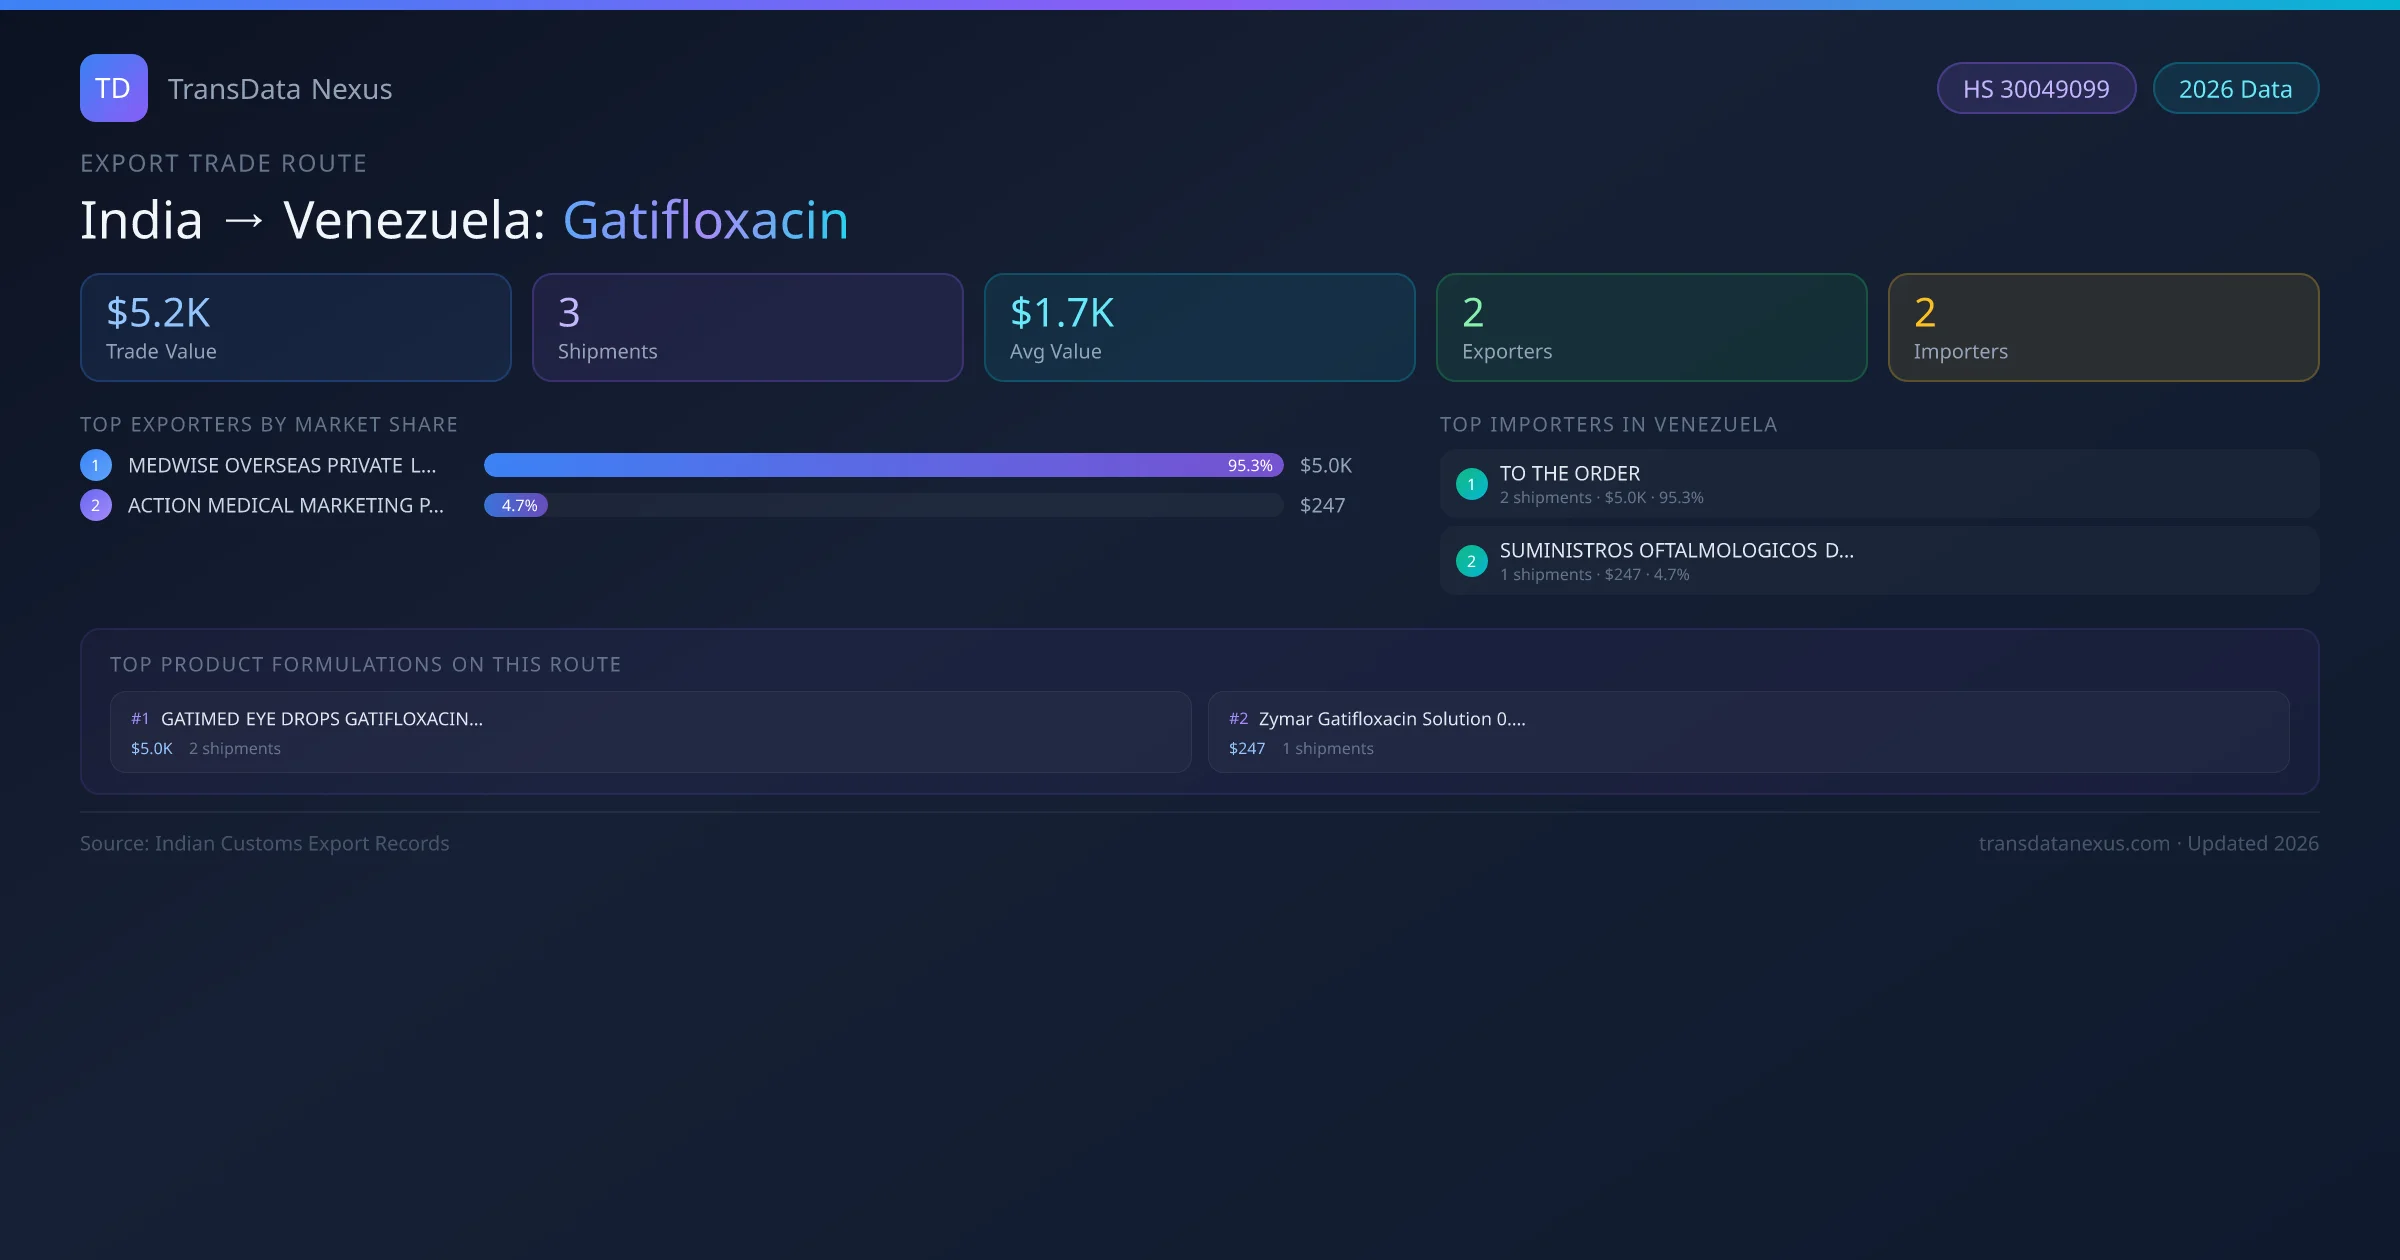Click the purple rank 2 exporter badge
Screen dimensions: 2400x1260
click(95, 505)
